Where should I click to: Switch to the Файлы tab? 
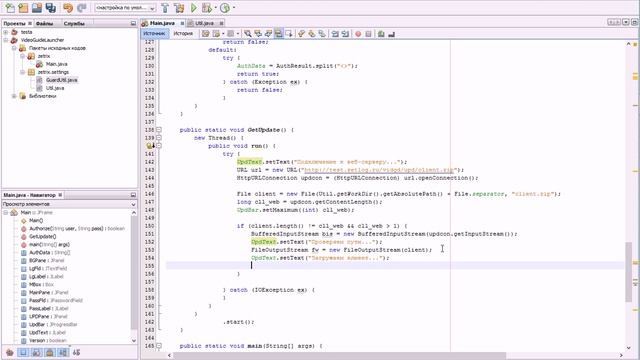(44, 23)
